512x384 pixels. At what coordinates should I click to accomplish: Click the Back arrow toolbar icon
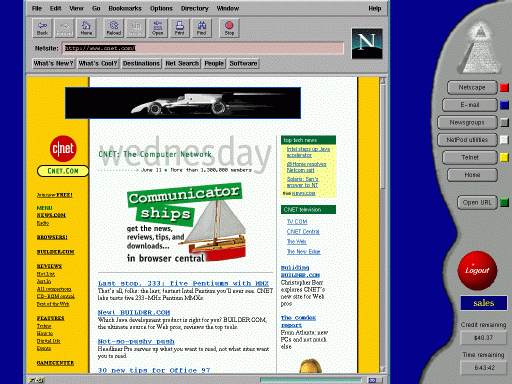(x=42, y=28)
